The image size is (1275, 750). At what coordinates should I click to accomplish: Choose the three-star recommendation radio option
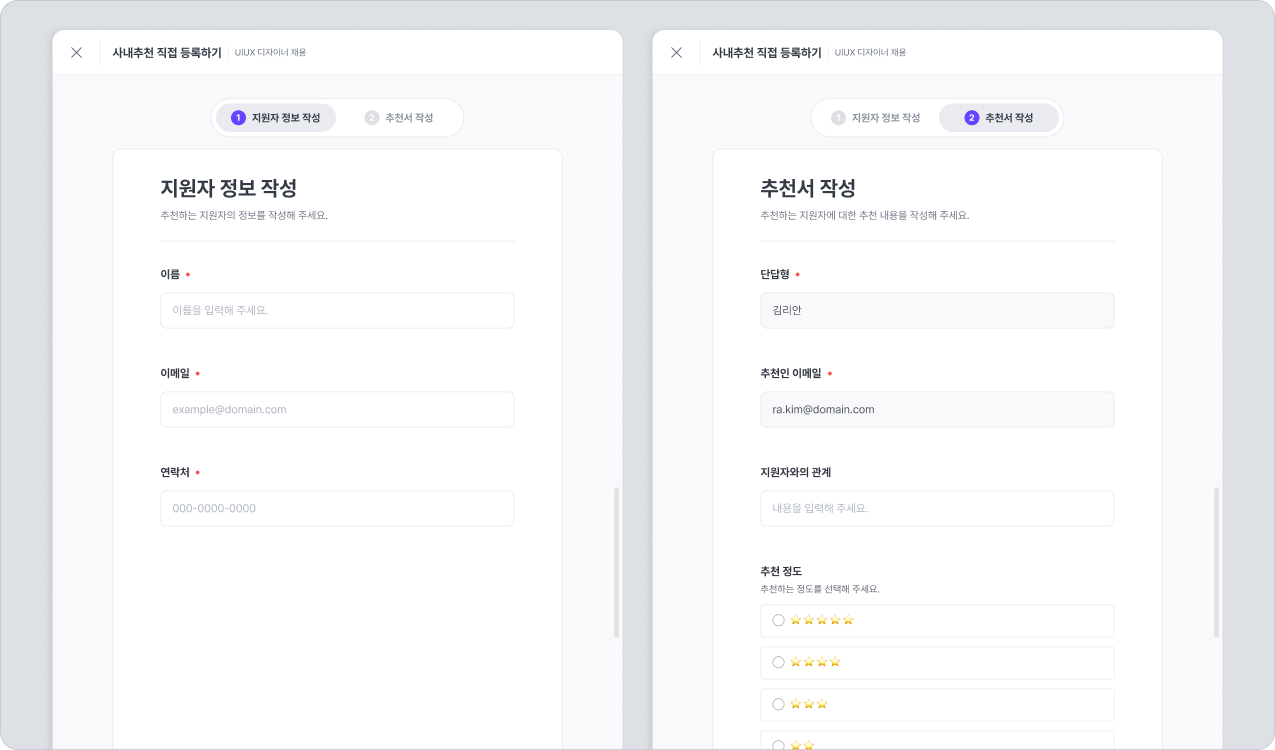tap(937, 704)
